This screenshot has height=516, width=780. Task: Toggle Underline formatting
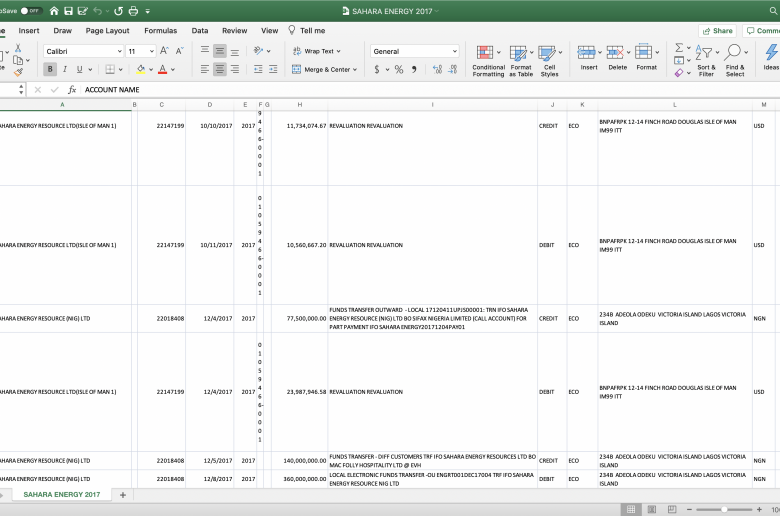[79, 69]
